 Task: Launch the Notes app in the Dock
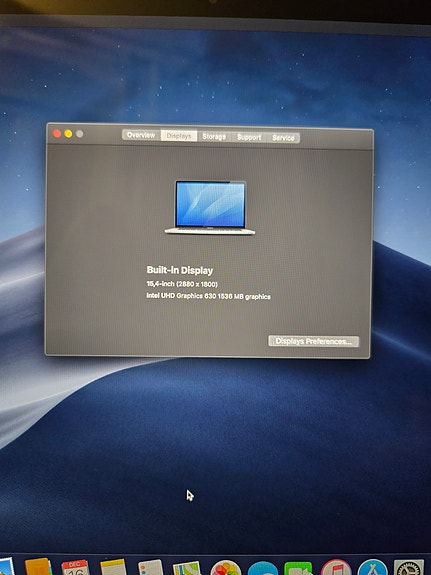point(113,567)
